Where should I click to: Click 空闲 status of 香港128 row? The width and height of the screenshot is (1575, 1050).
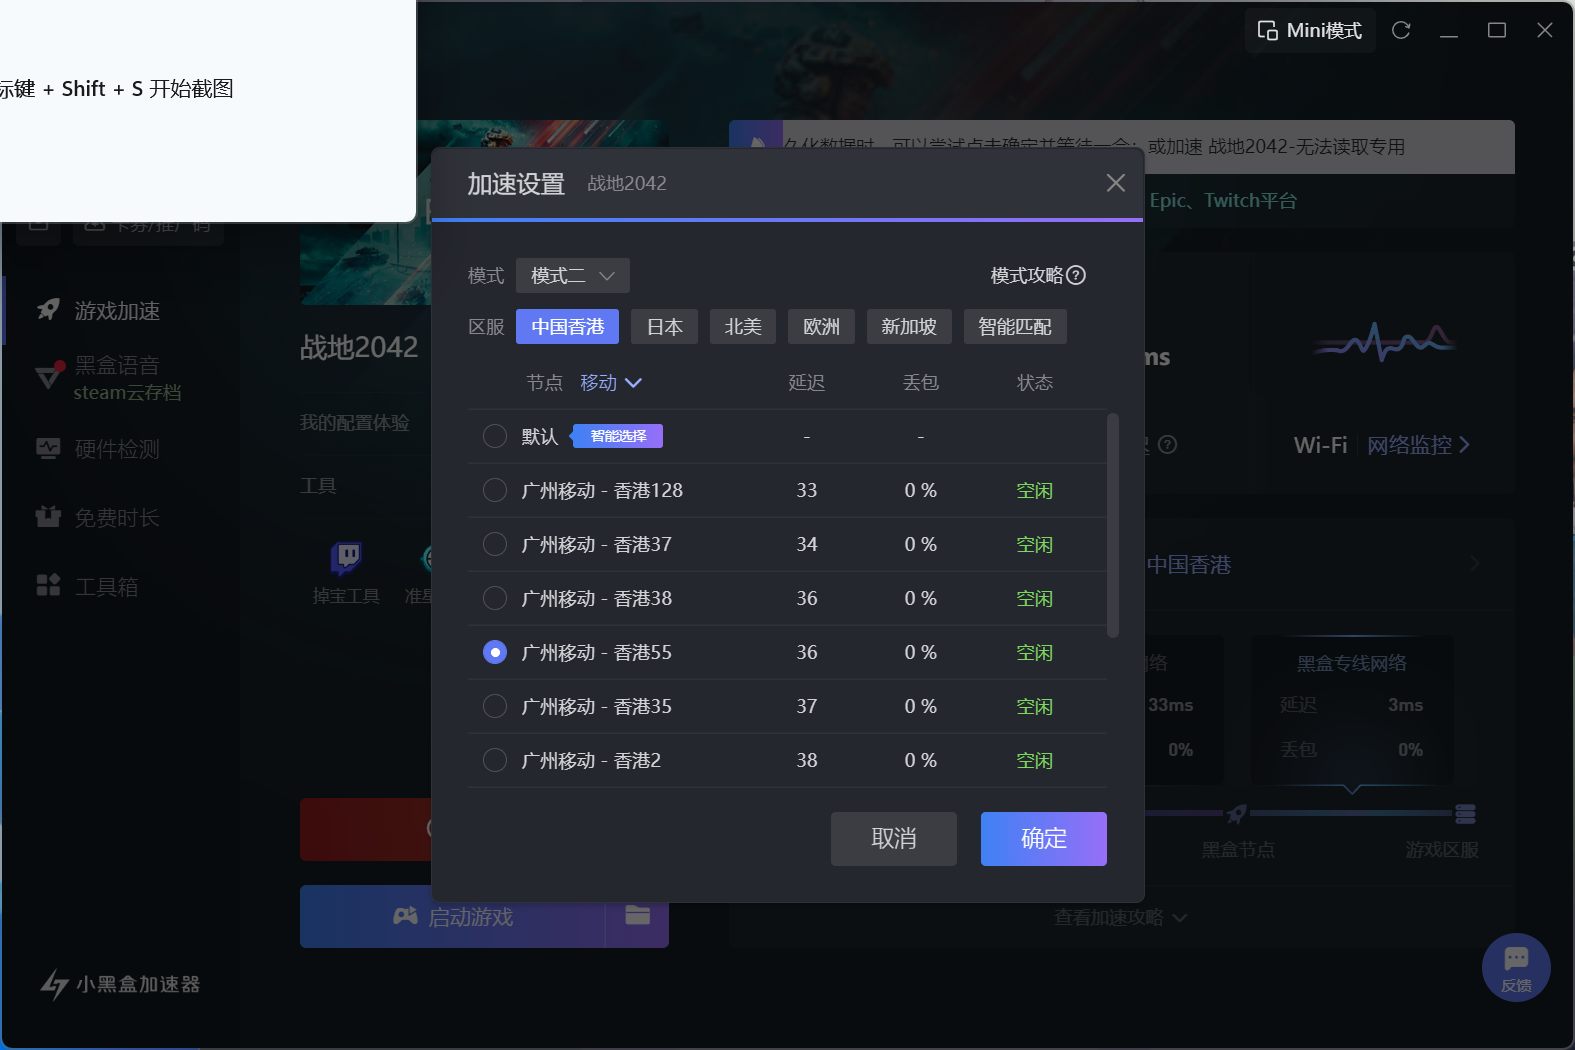(x=1035, y=491)
